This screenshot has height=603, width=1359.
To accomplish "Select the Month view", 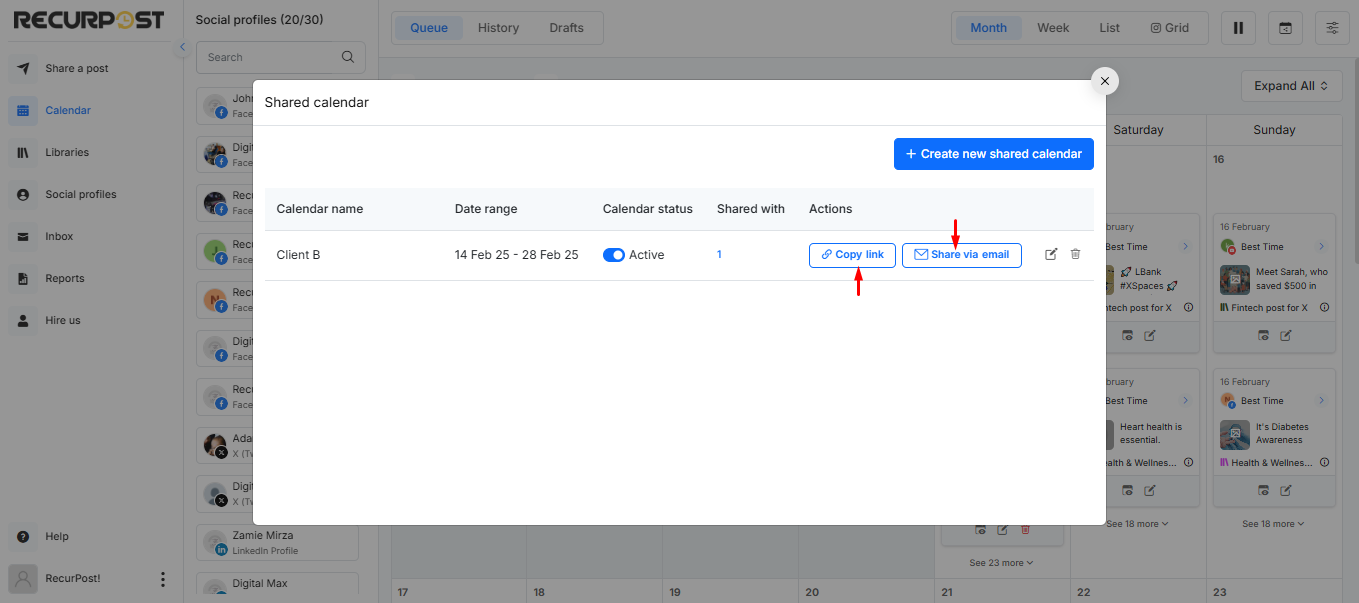I will tap(988, 28).
